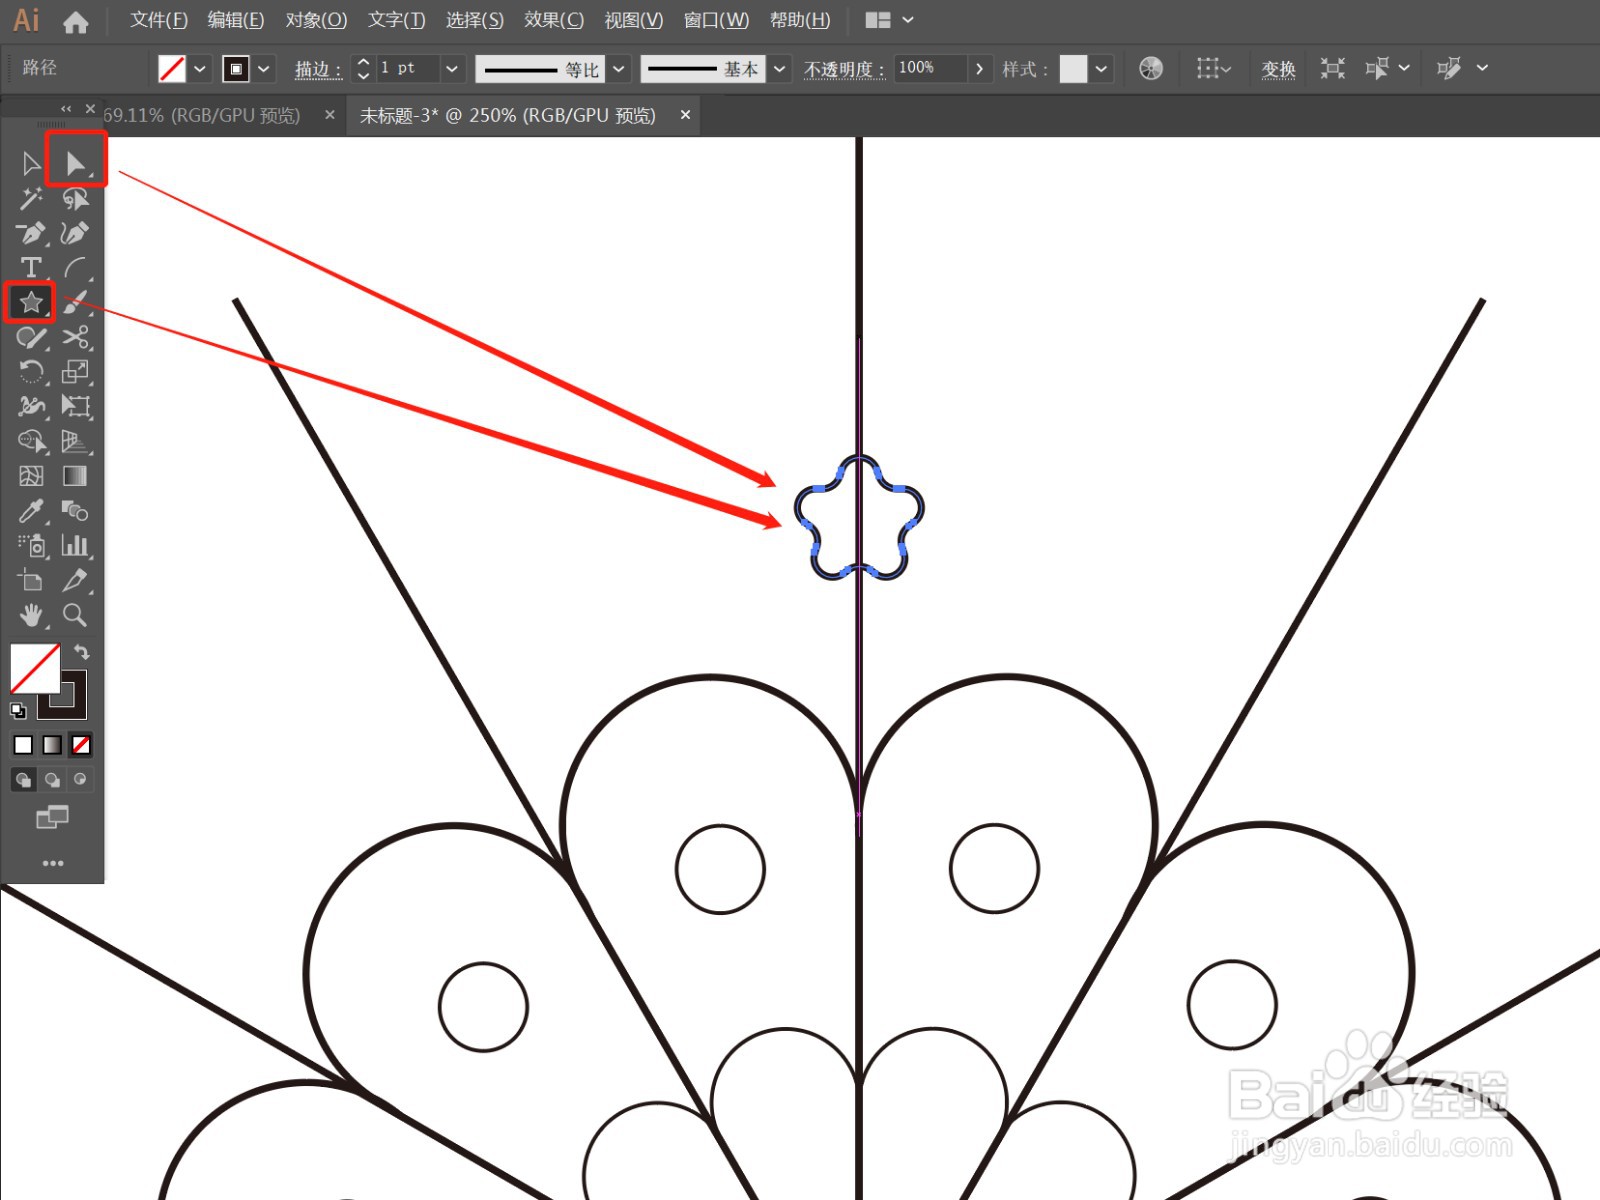Select the Star shape tool

click(x=31, y=301)
